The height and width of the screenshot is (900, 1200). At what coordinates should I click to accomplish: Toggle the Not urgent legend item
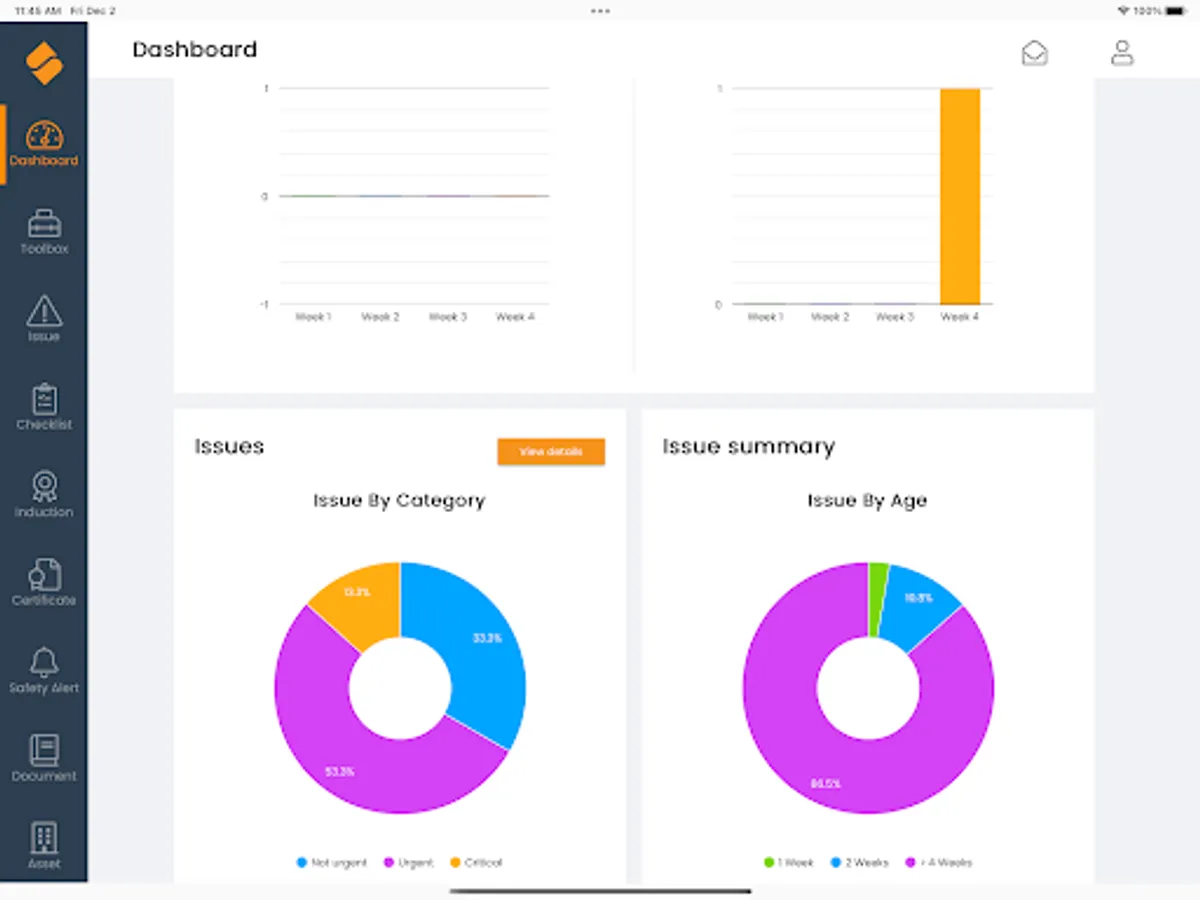332,862
